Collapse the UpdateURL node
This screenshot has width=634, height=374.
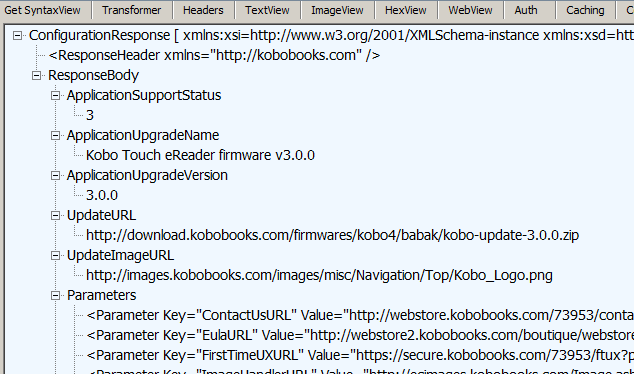[55, 216]
